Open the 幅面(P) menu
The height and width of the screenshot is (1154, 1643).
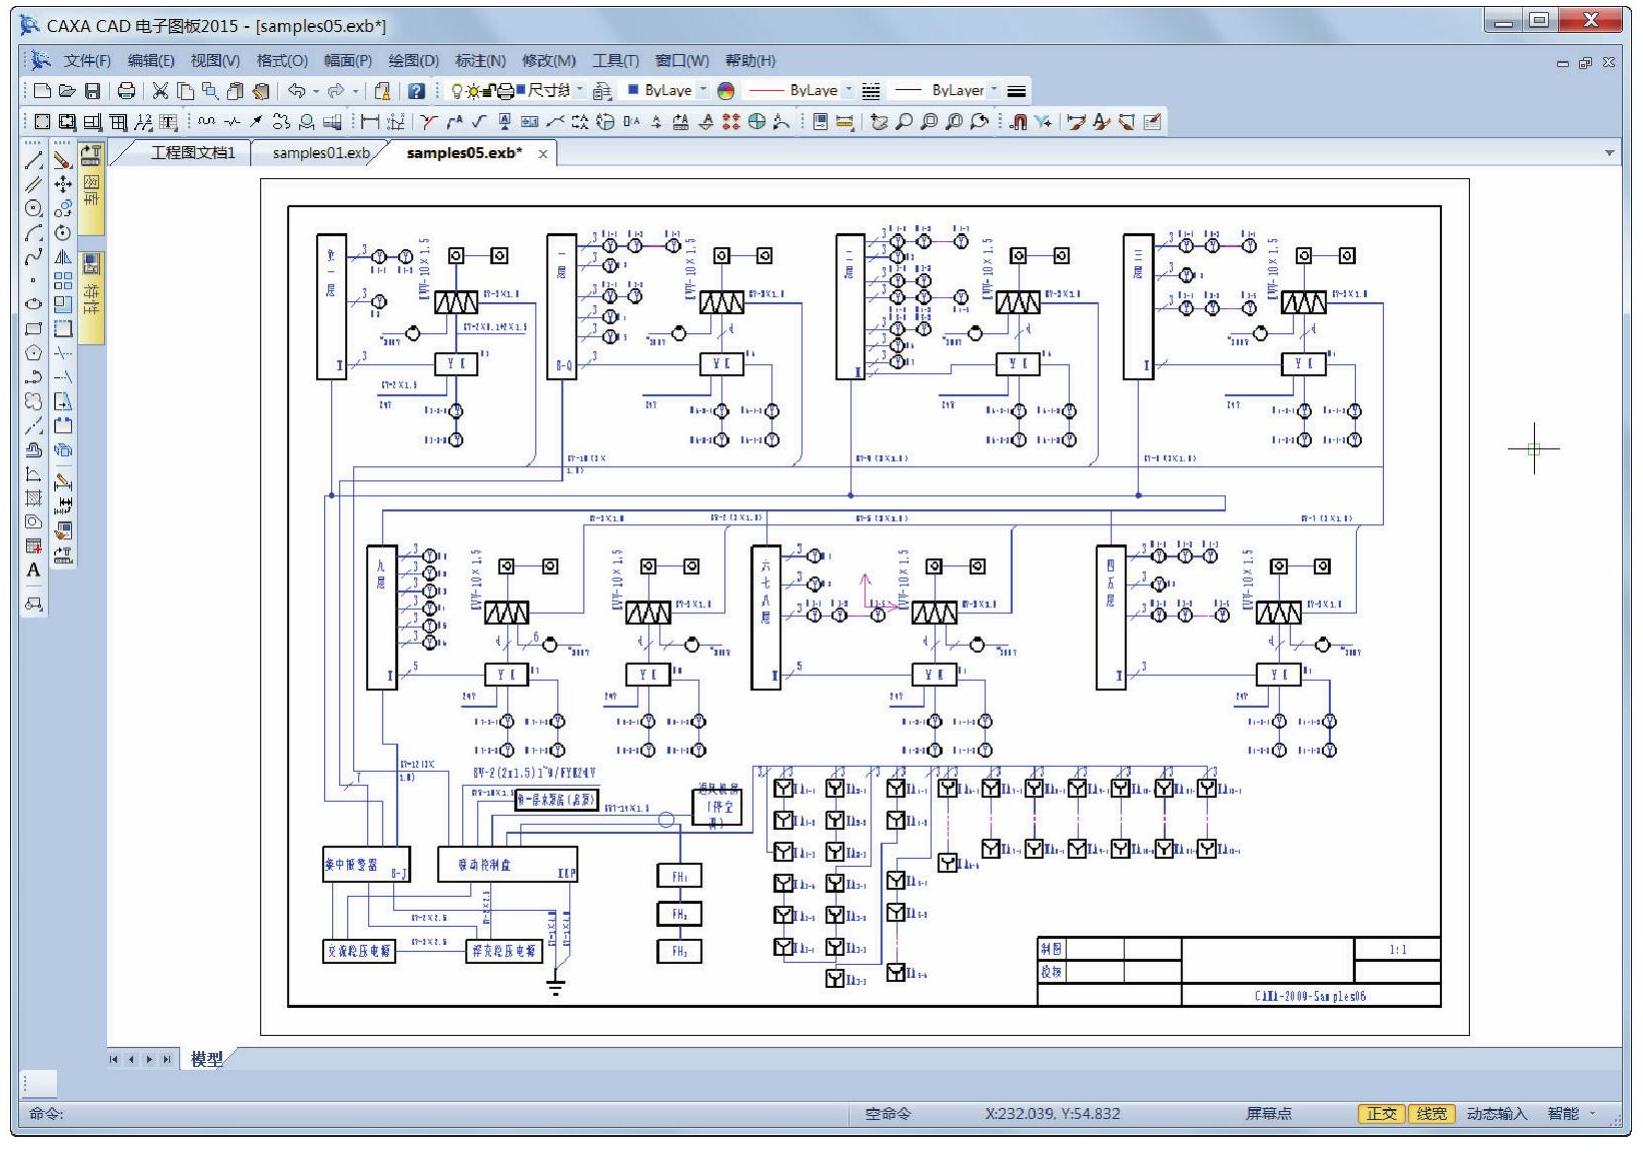coord(348,61)
